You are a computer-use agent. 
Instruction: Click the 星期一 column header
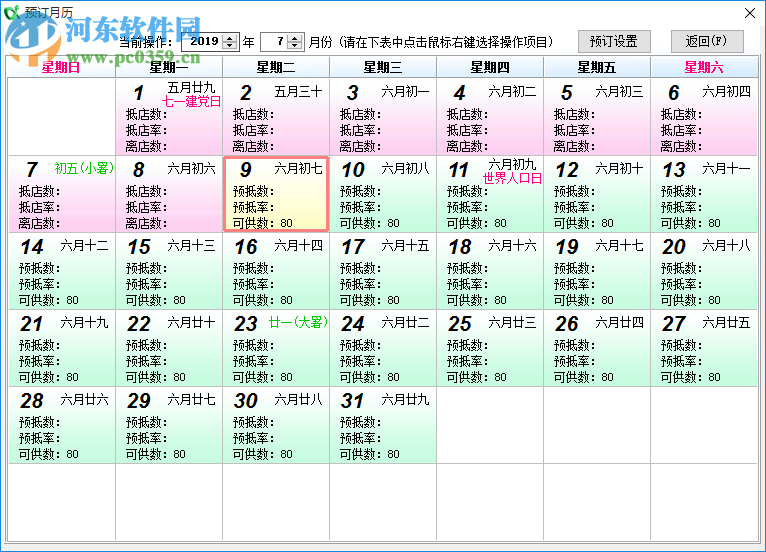(169, 67)
